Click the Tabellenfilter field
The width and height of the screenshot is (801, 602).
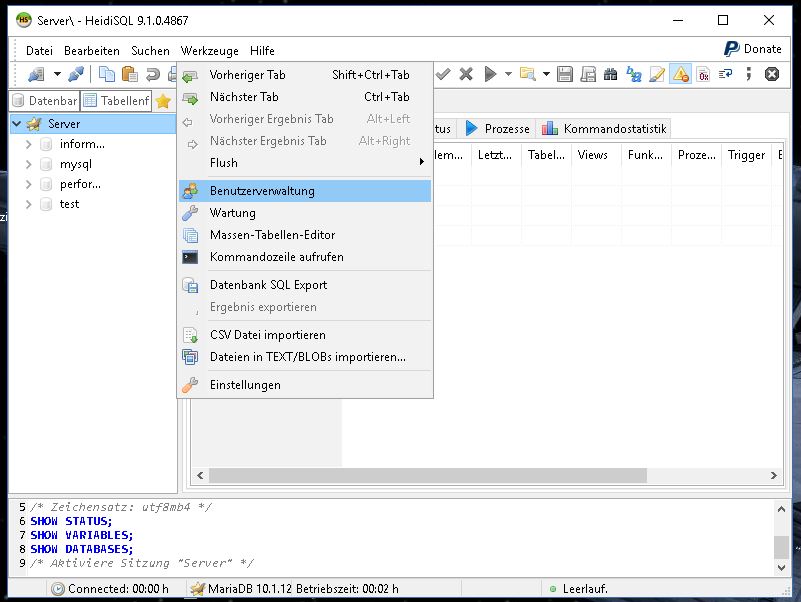point(116,101)
